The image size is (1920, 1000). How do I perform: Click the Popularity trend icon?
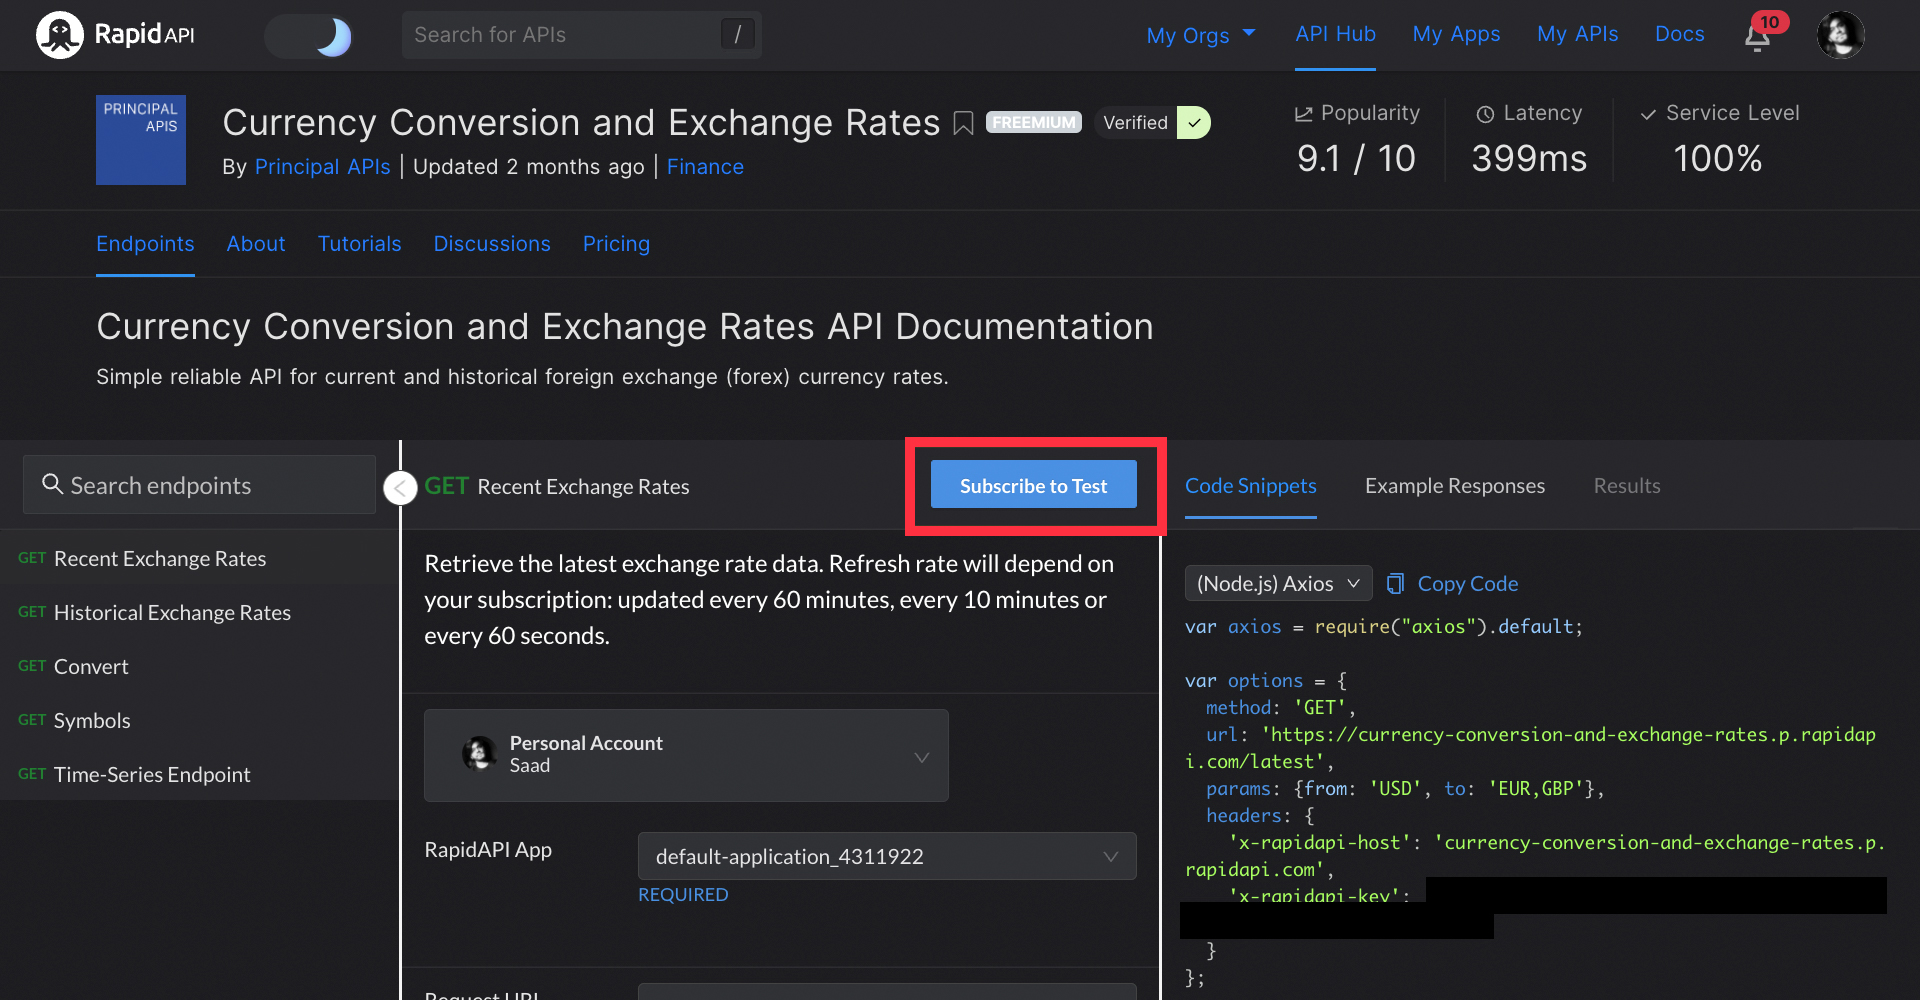pos(1303,114)
